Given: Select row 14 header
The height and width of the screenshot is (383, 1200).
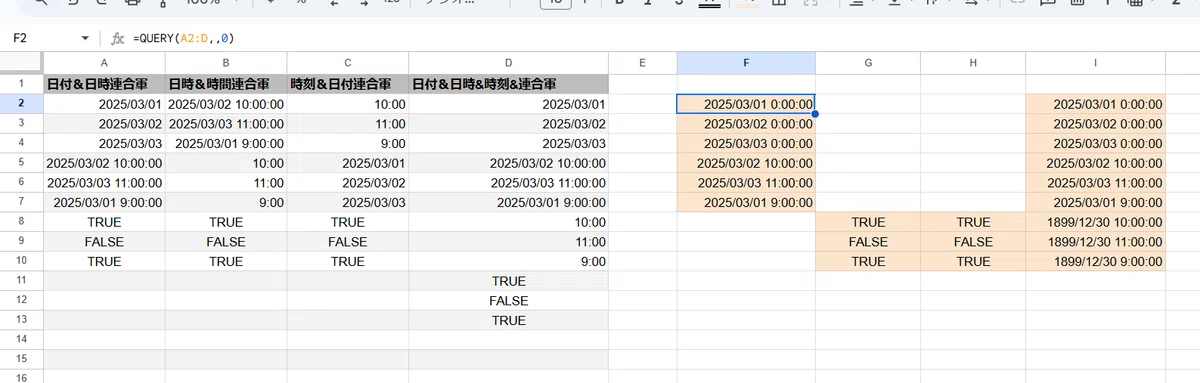Looking at the screenshot, I should (21, 340).
